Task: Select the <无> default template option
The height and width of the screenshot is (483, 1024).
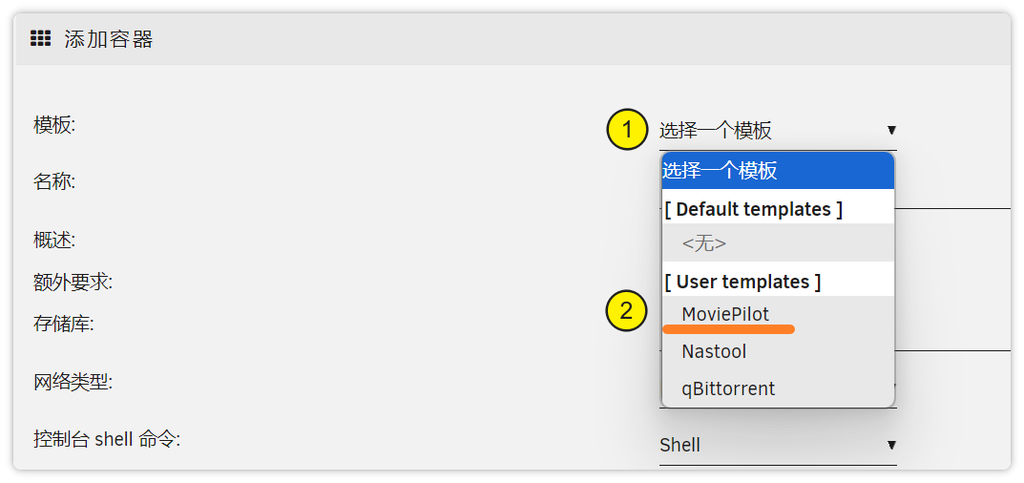Action: [704, 243]
